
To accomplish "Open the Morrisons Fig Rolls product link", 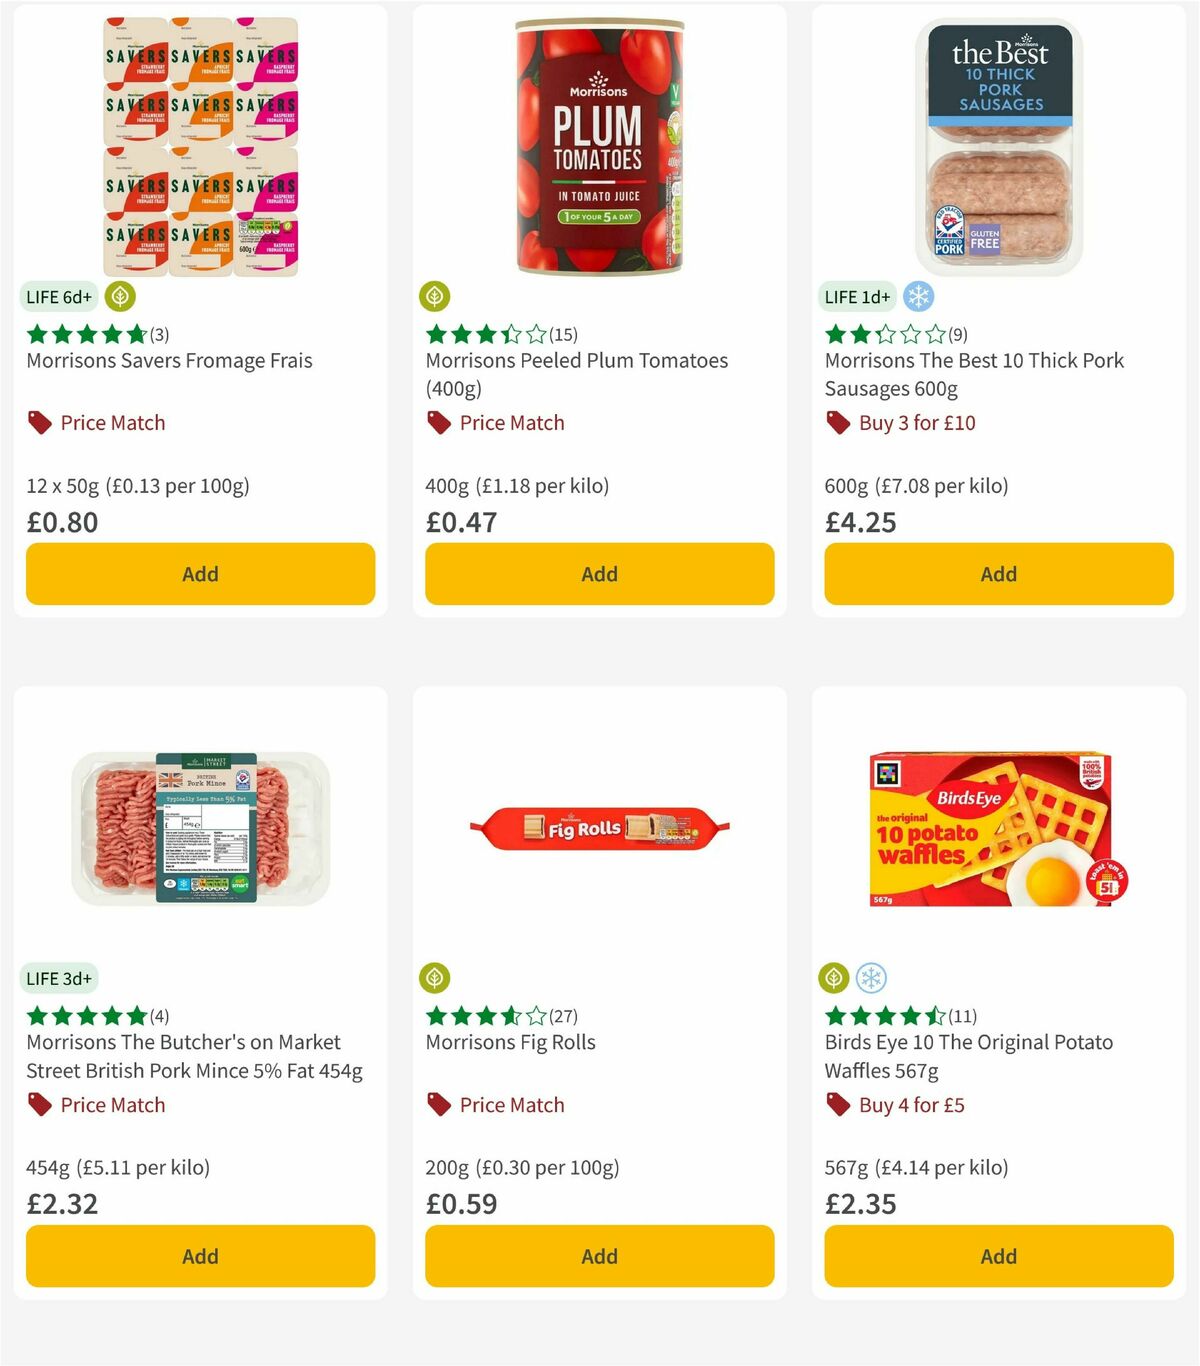I will click(512, 1042).
